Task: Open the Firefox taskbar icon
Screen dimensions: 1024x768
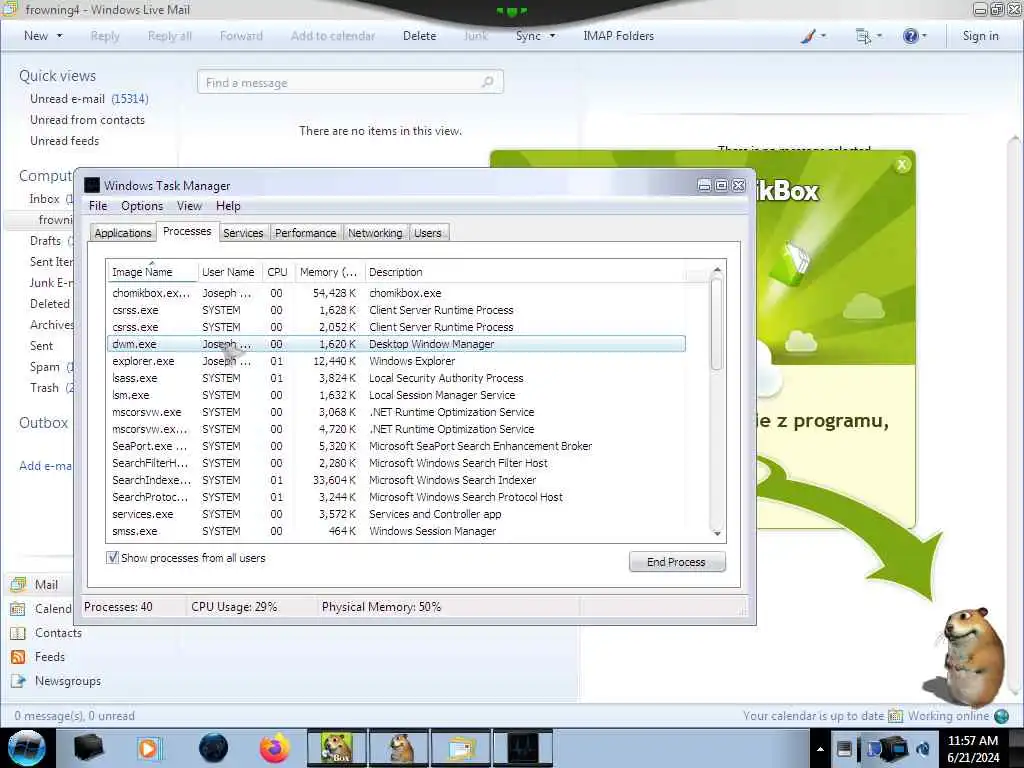Action: 275,748
